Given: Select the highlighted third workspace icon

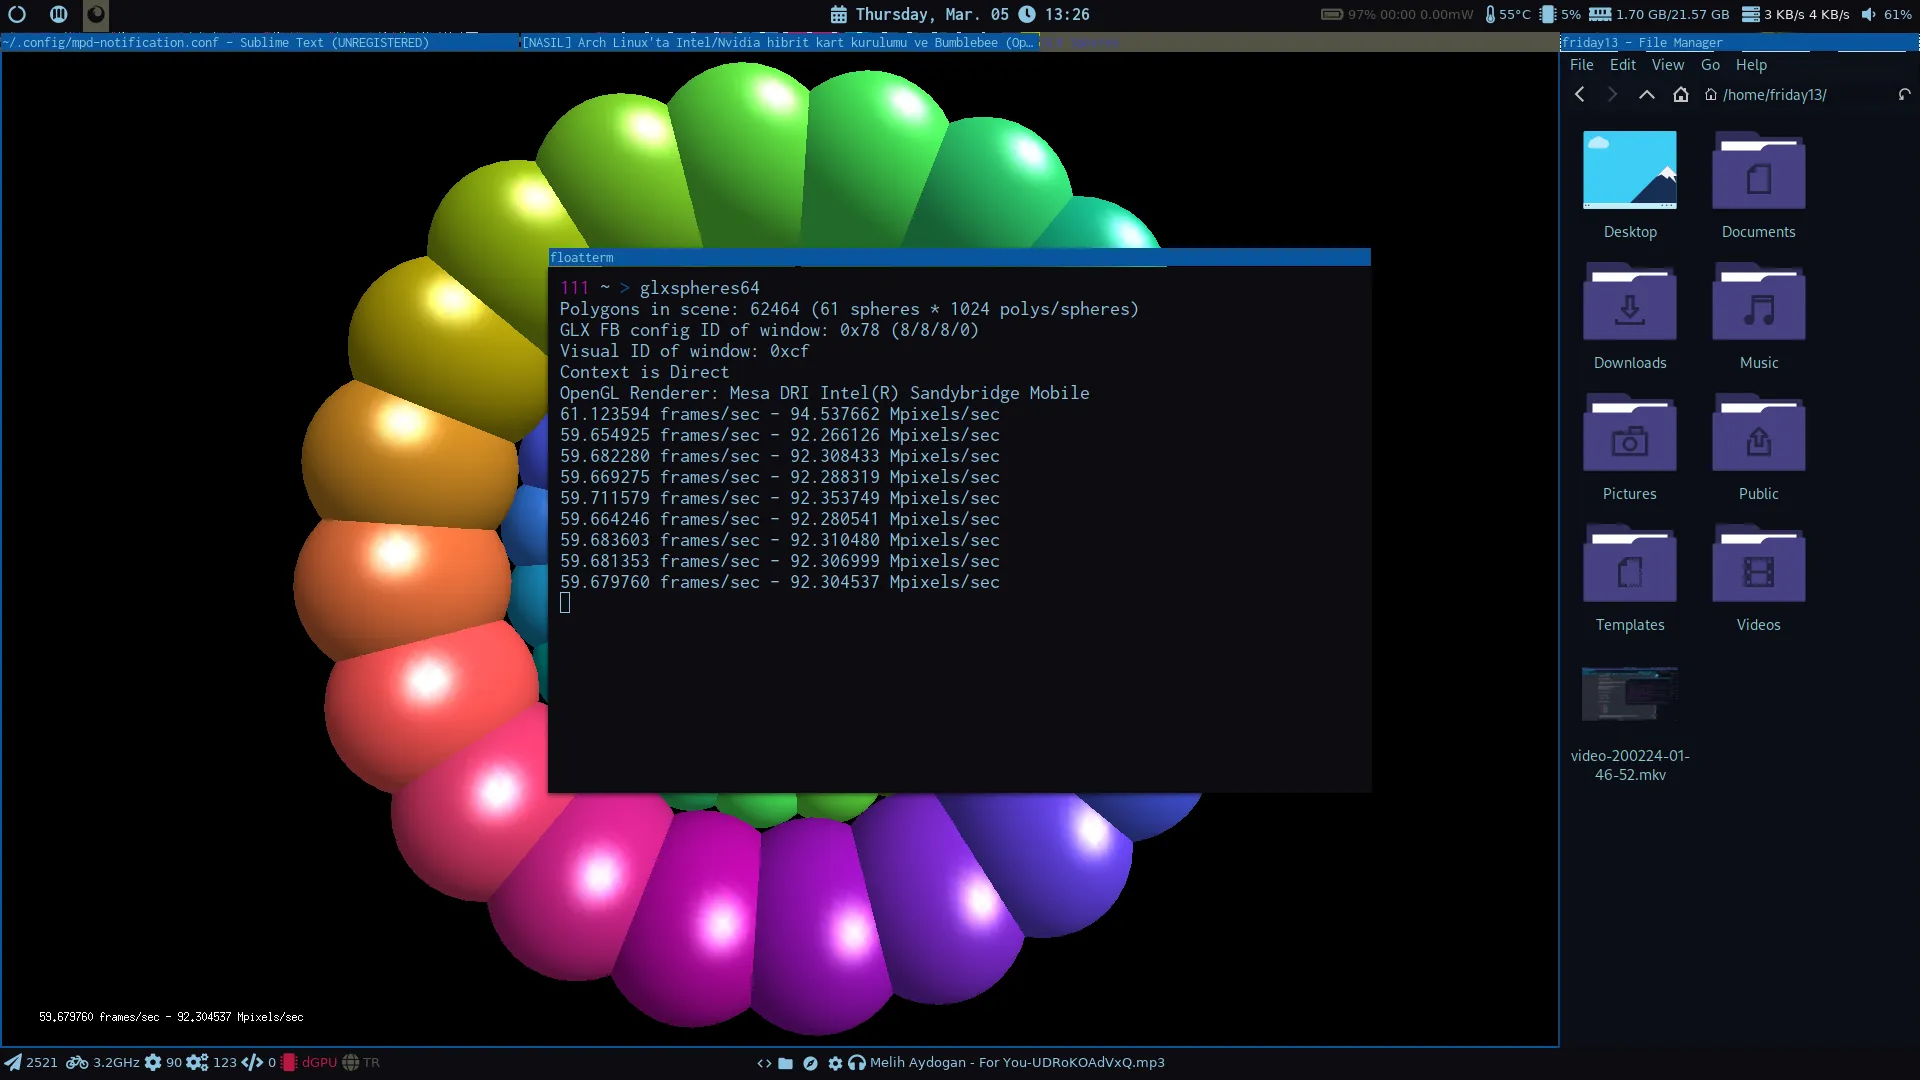Looking at the screenshot, I should [x=96, y=14].
